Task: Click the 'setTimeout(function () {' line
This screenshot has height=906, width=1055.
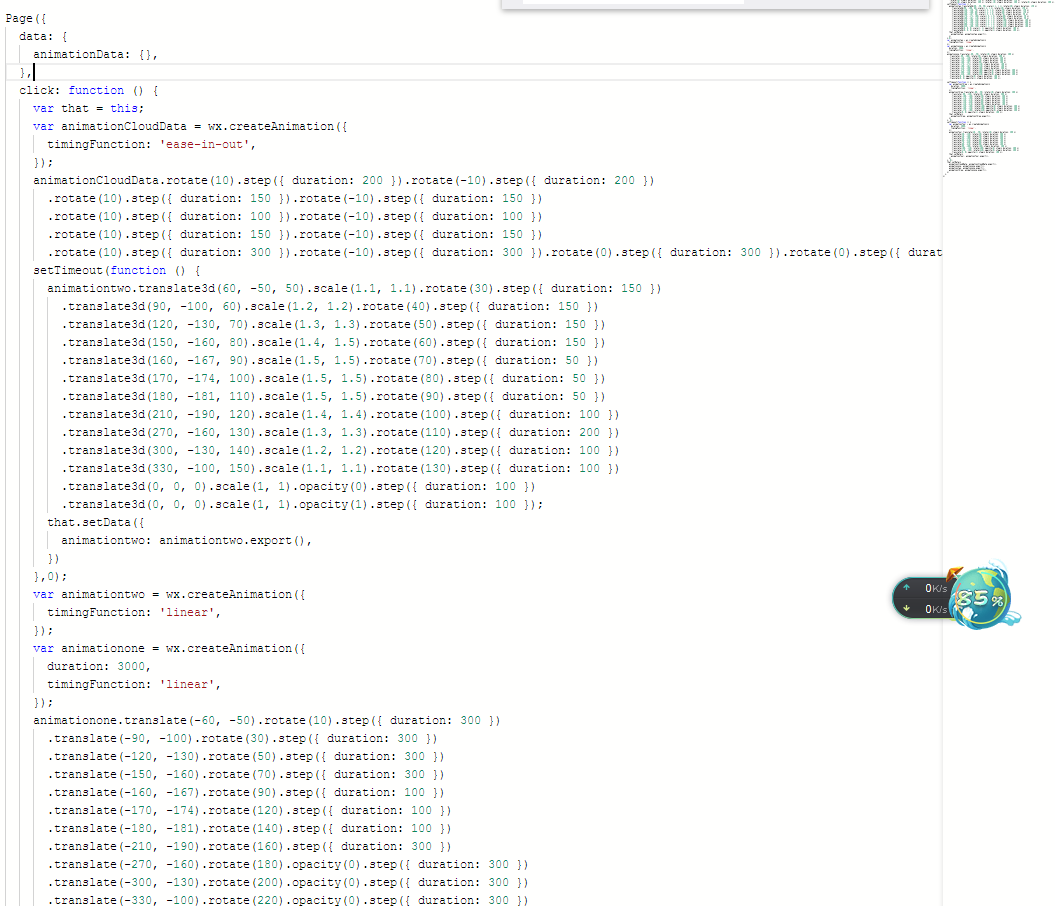Action: 116,270
